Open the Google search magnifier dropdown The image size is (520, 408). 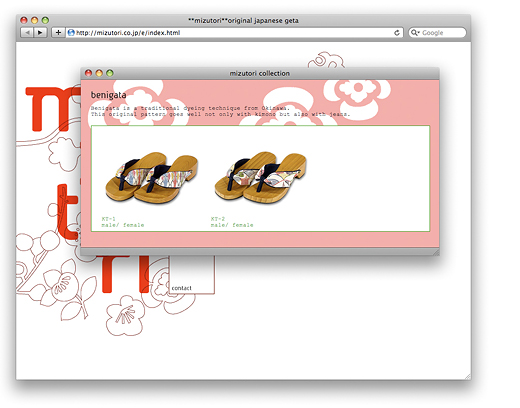tap(415, 33)
